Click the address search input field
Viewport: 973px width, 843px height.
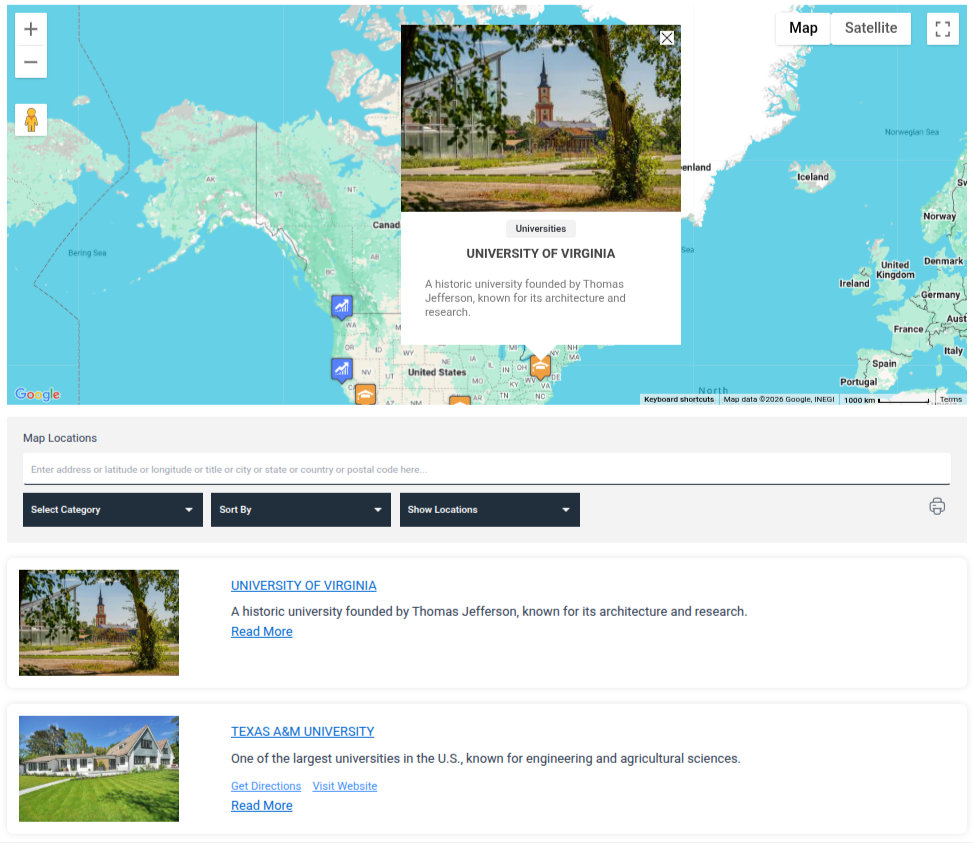pyautogui.click(x=487, y=468)
